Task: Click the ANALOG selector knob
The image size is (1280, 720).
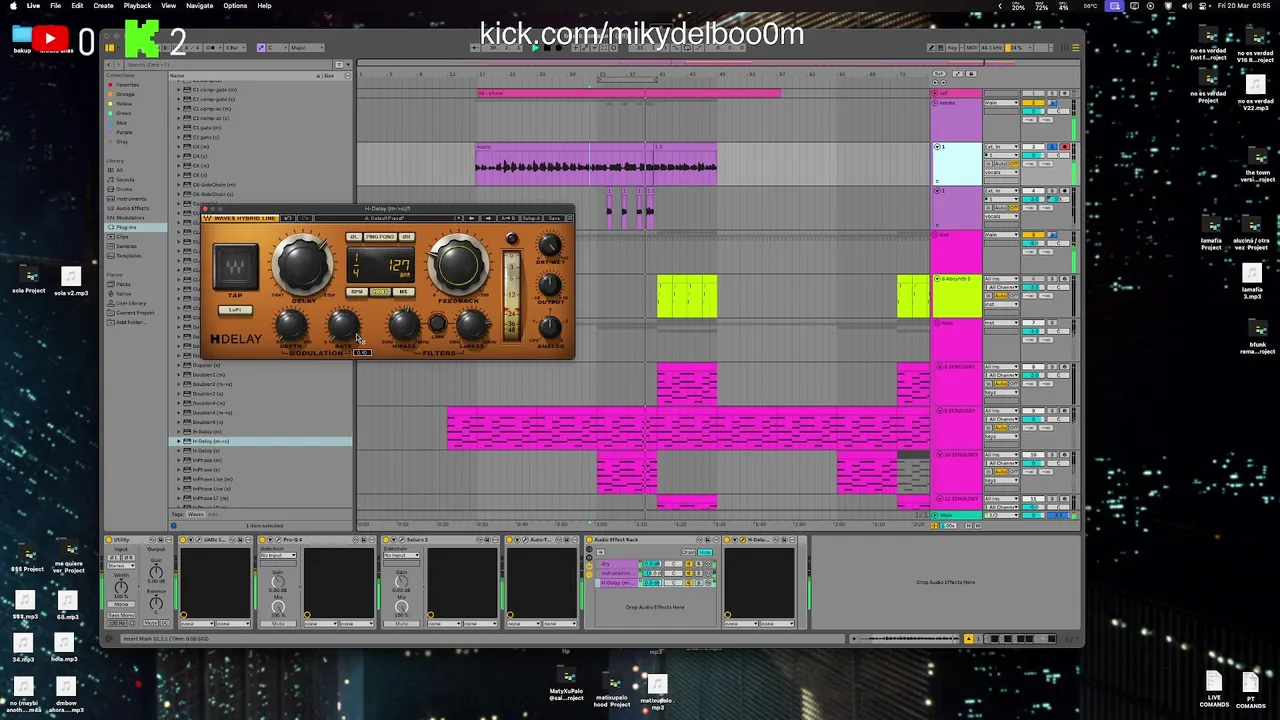Action: tap(550, 327)
